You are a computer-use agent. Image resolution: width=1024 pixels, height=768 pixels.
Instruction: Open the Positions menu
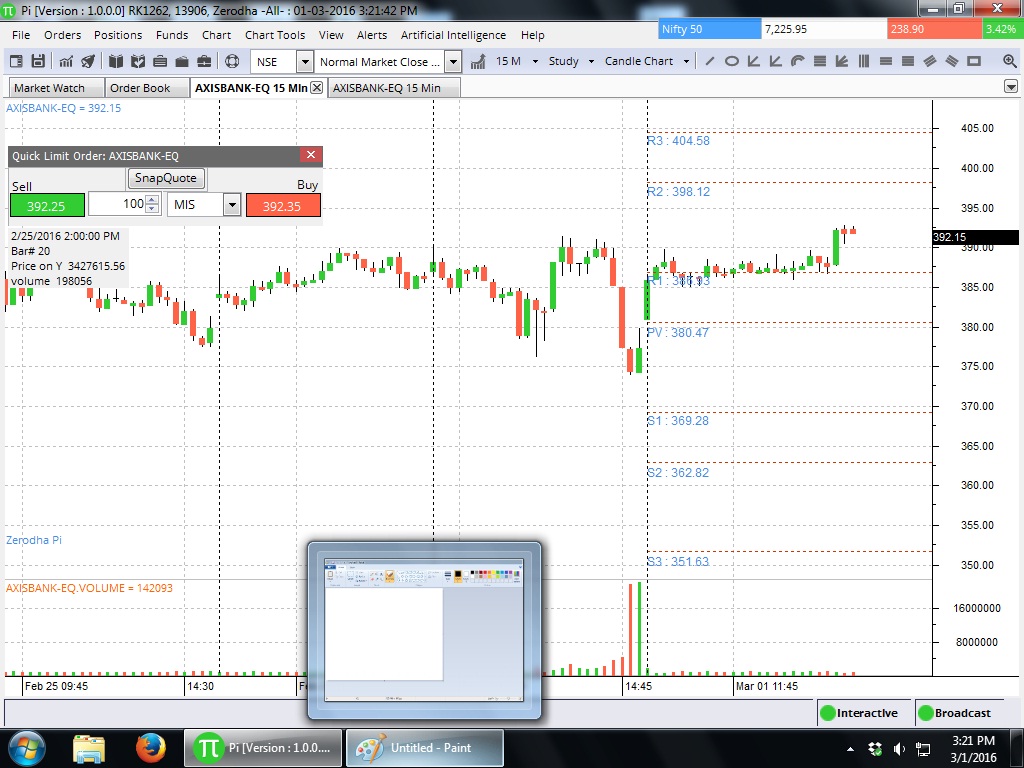[x=118, y=35]
